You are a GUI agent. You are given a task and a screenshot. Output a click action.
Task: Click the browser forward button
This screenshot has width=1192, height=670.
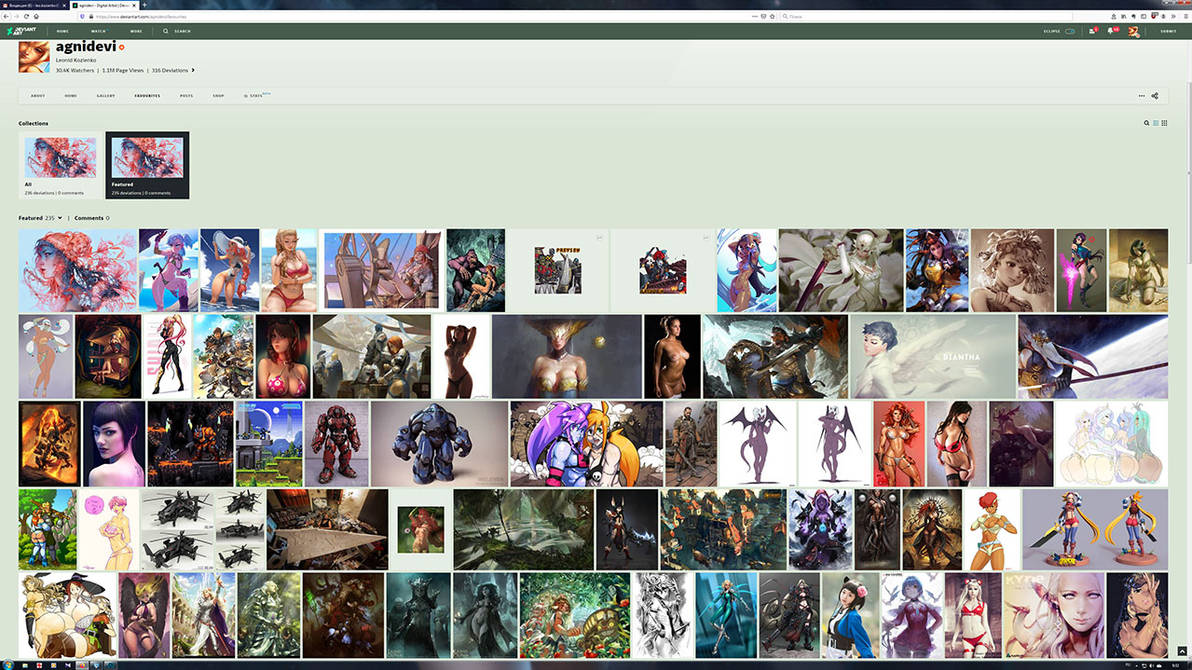(16, 16)
